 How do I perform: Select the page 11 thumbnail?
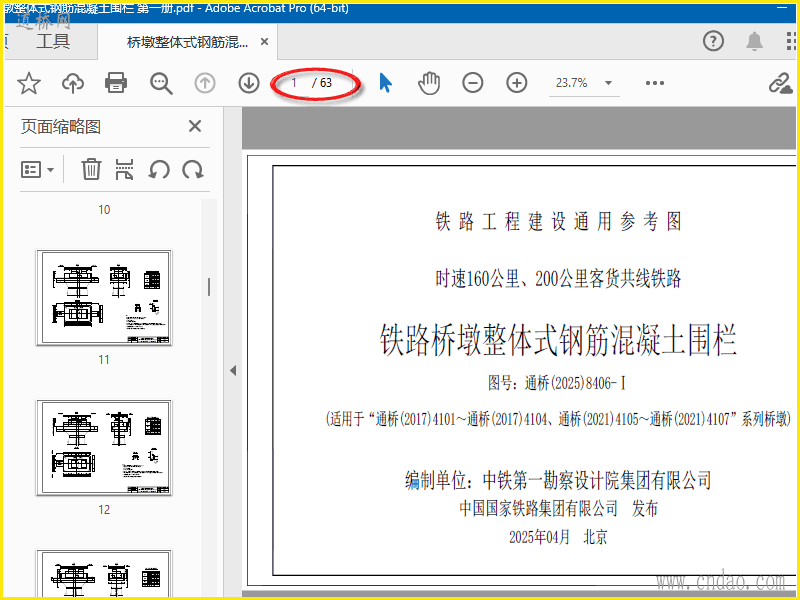(104, 297)
